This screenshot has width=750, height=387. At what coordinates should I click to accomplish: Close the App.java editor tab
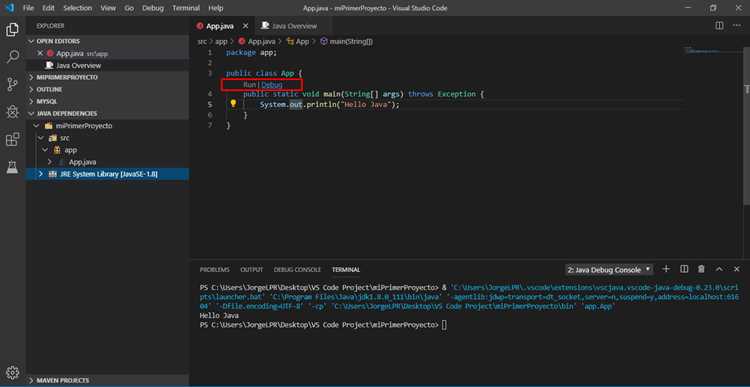[245, 26]
